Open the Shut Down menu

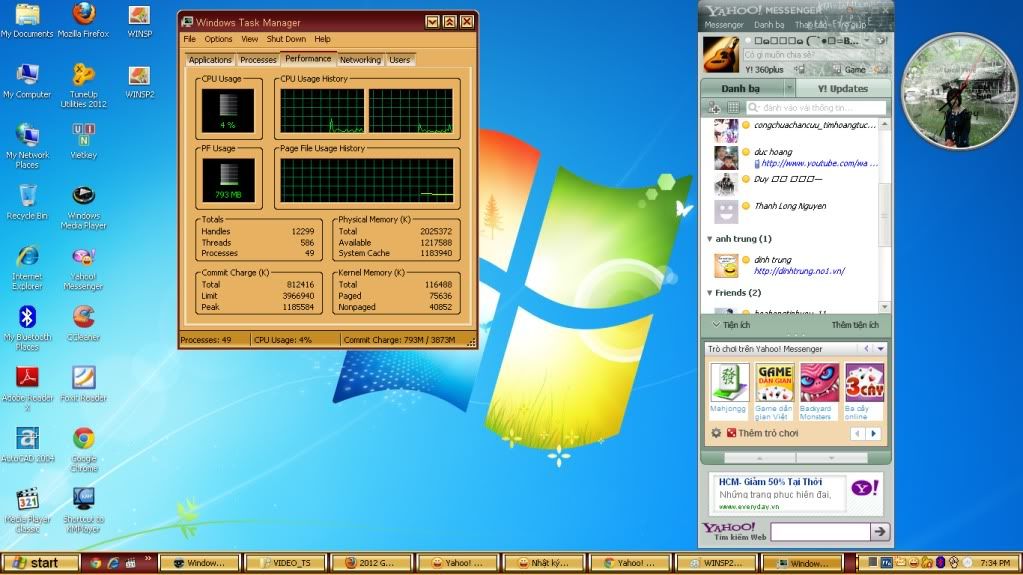[286, 39]
